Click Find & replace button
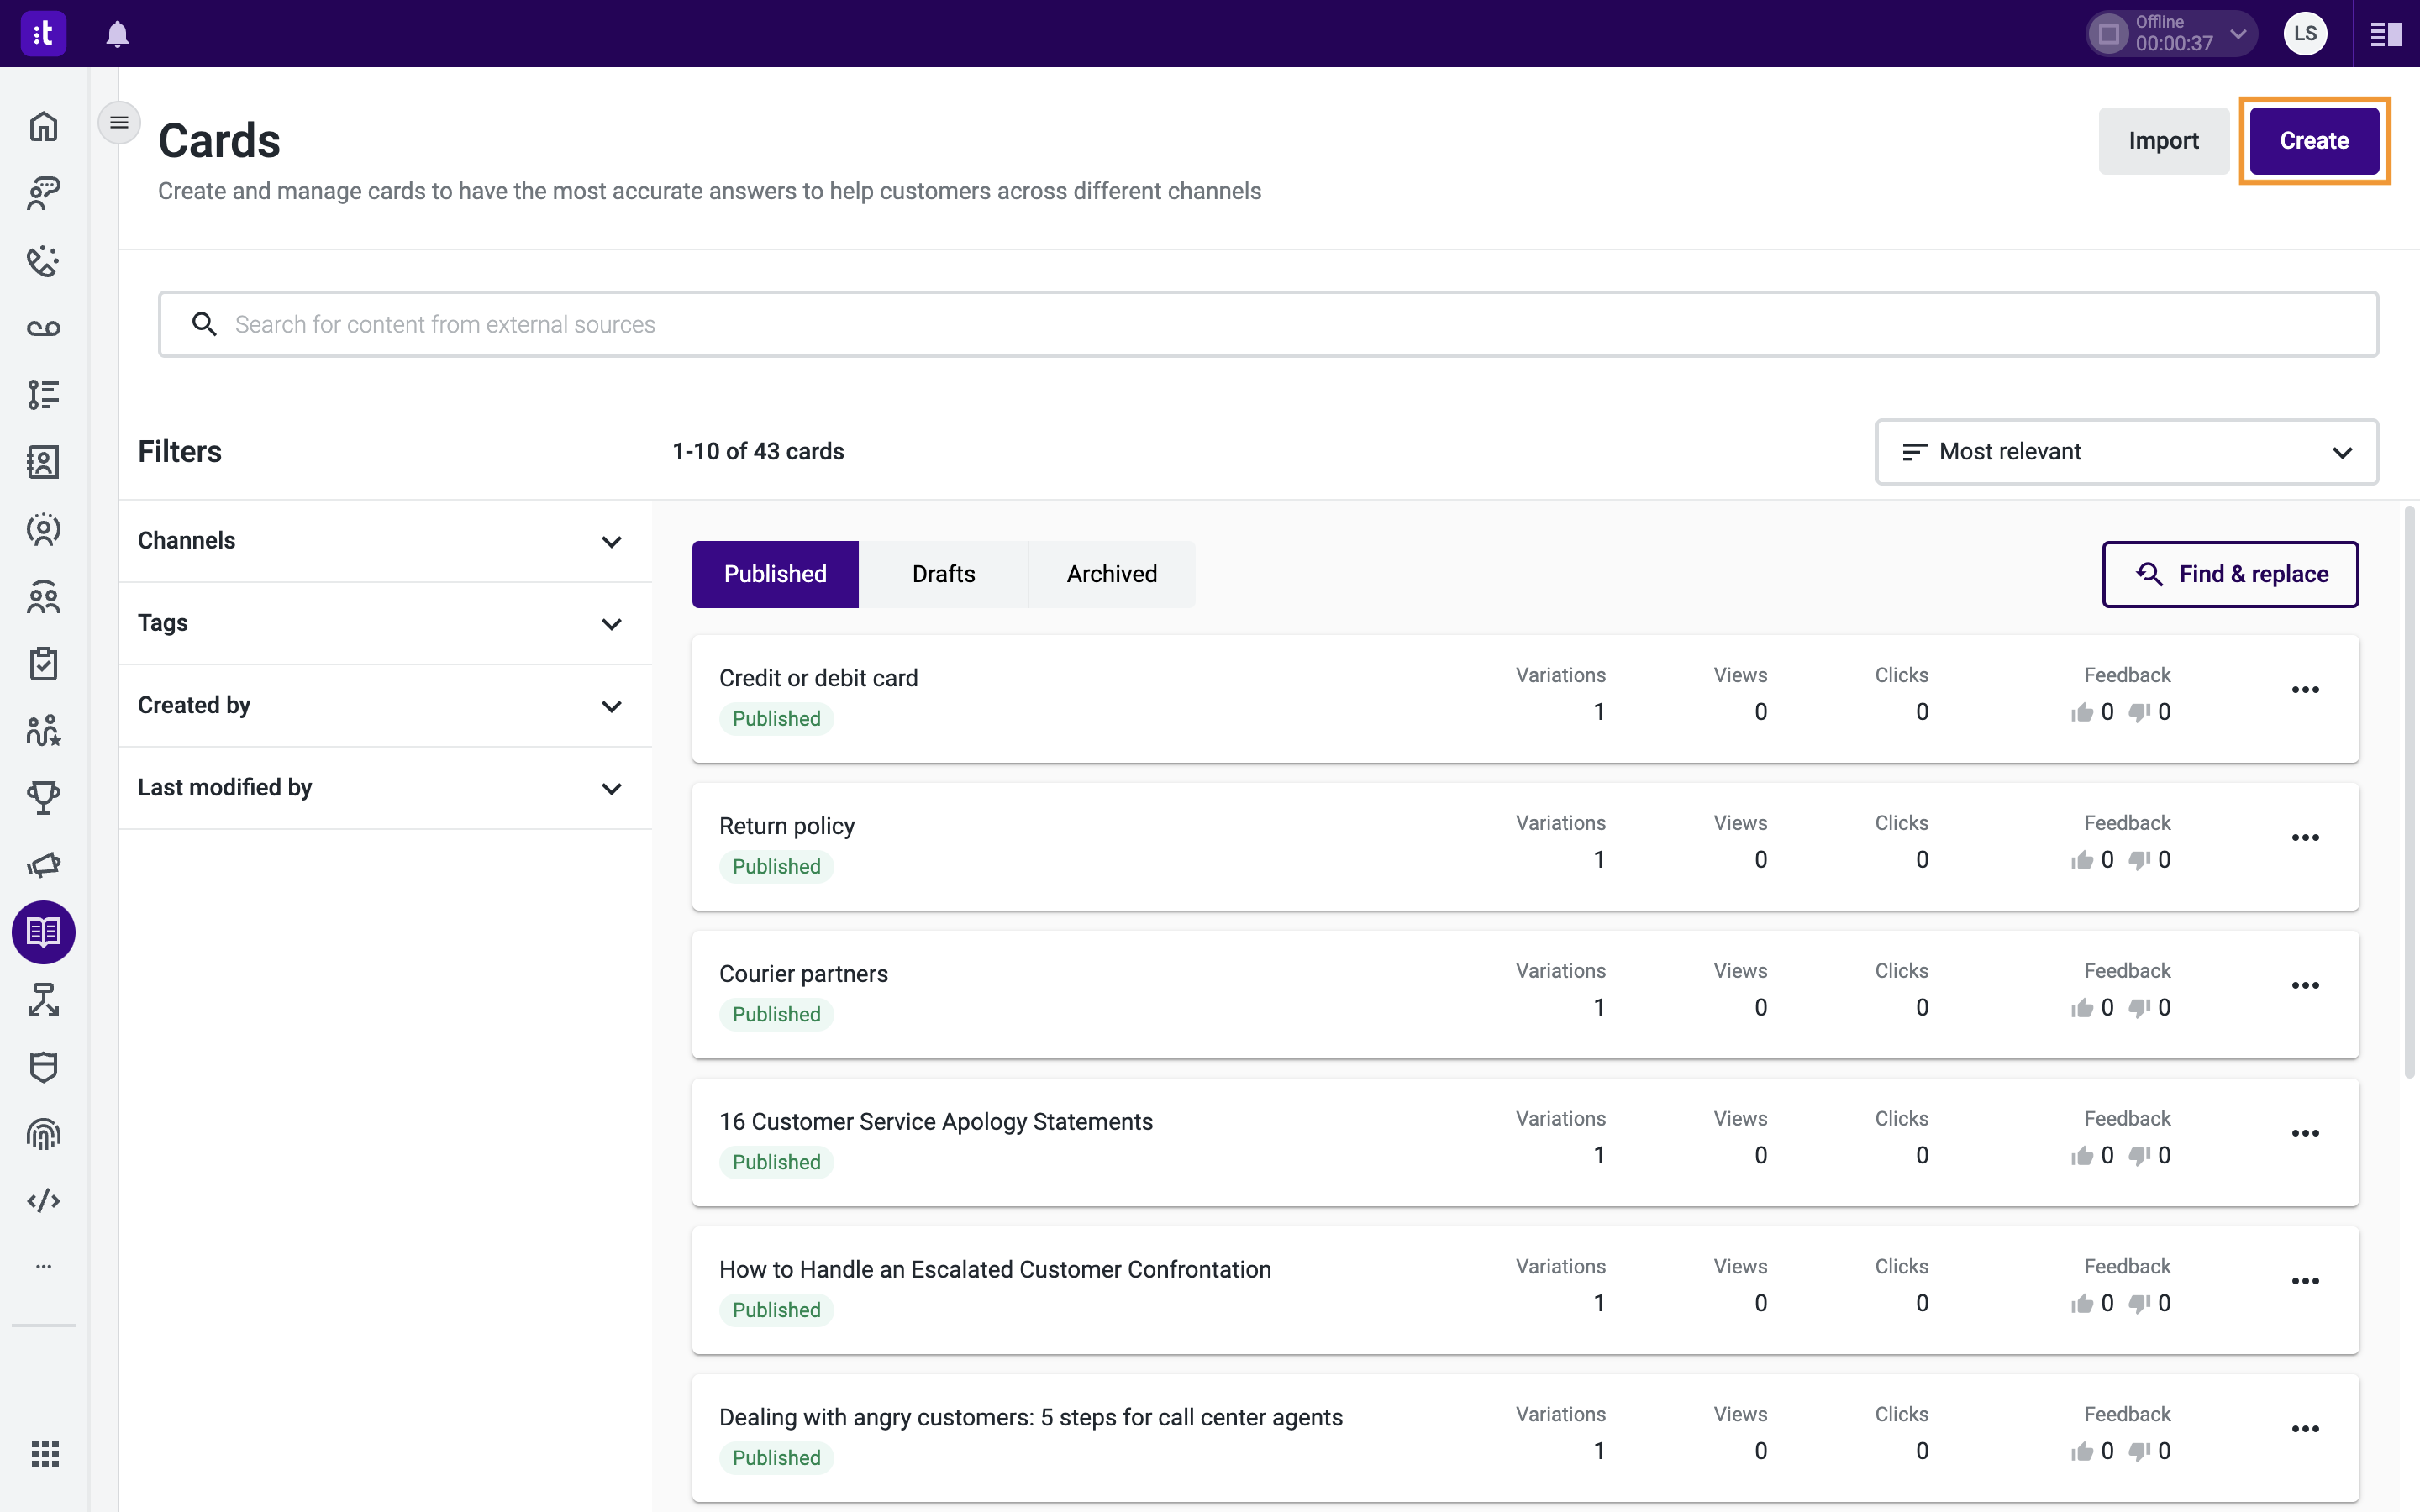The width and height of the screenshot is (2420, 1512). (2230, 574)
